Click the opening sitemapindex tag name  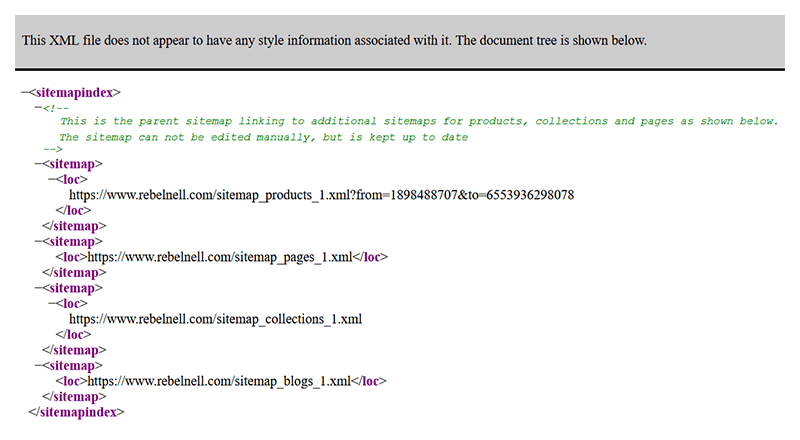point(75,92)
